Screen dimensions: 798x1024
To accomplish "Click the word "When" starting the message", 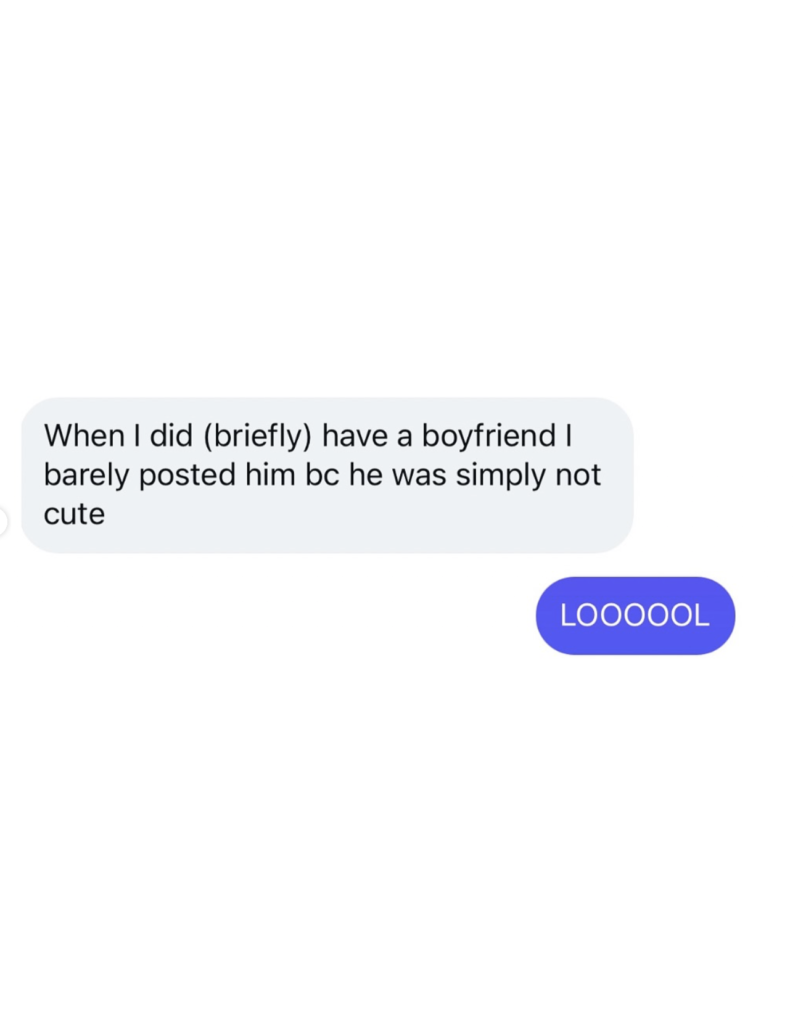I will tap(82, 436).
